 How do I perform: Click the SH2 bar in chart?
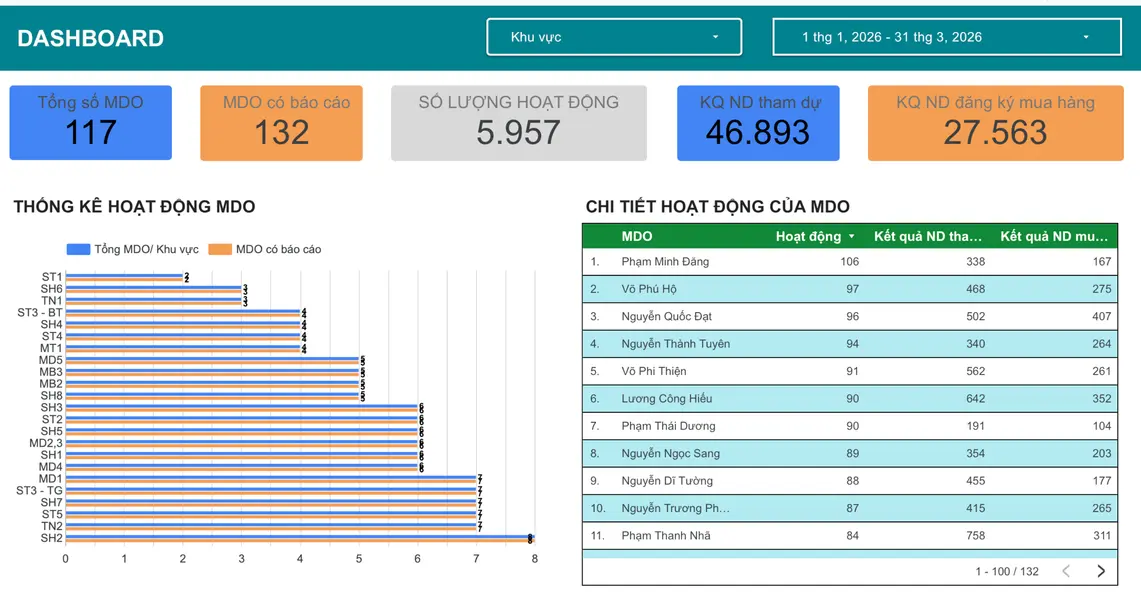pyautogui.click(x=299, y=538)
